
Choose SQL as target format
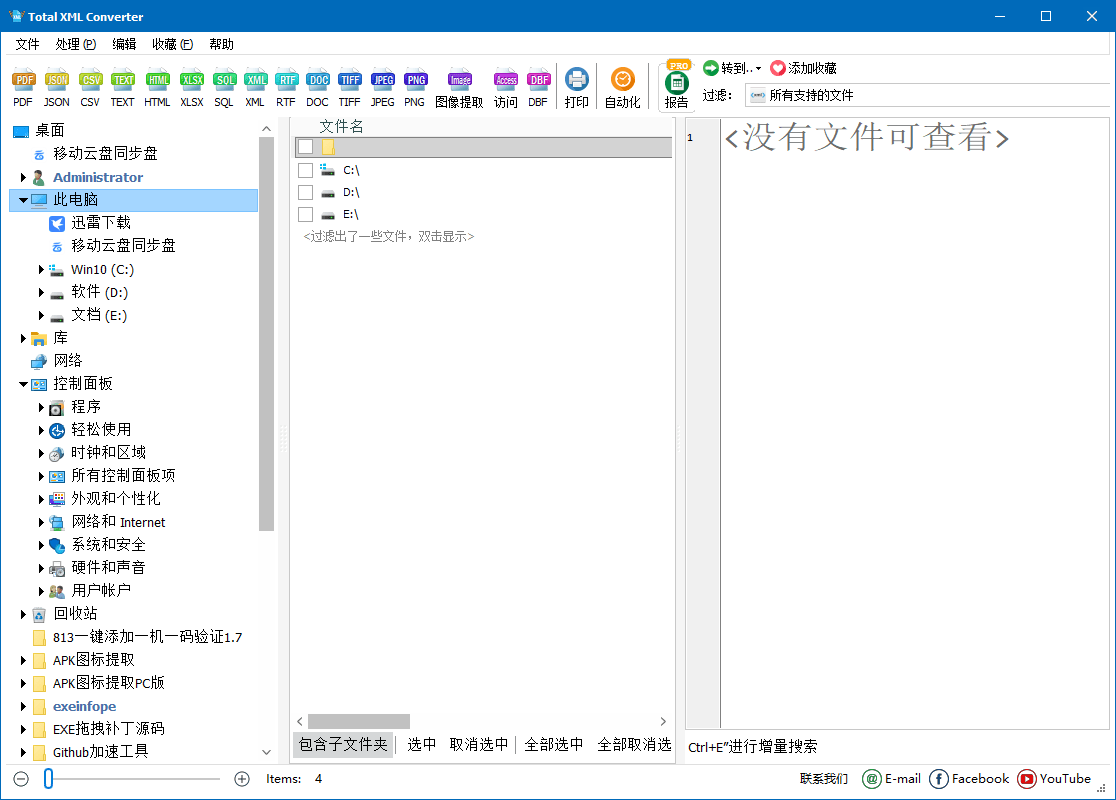224,88
